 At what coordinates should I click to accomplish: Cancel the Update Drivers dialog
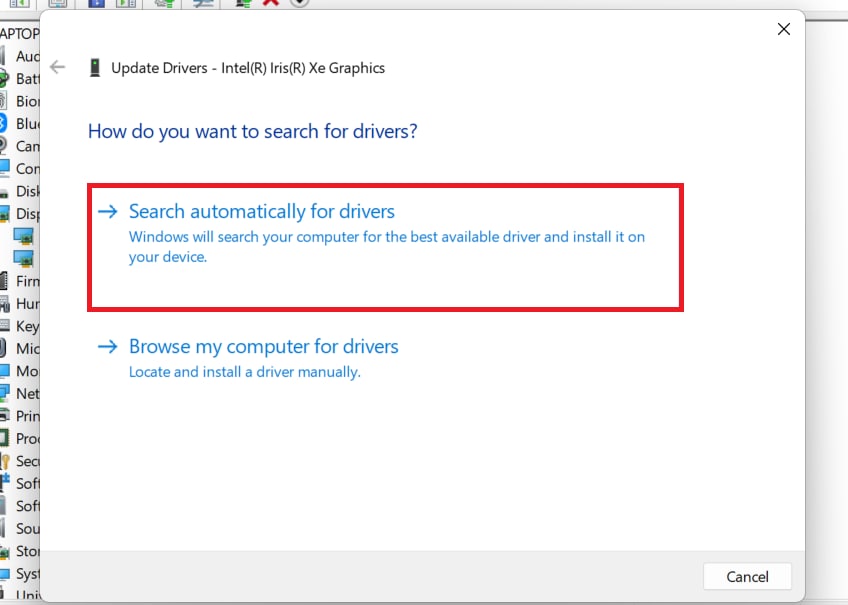(747, 576)
